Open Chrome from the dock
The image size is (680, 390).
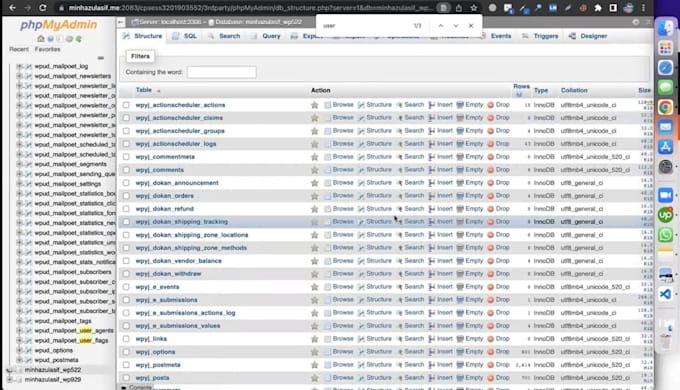[665, 107]
